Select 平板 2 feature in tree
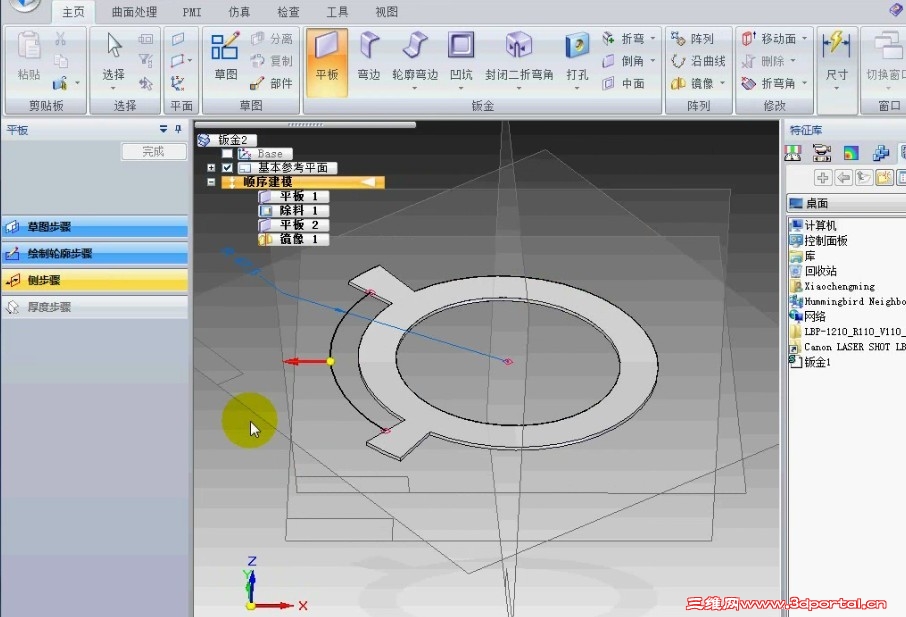The height and width of the screenshot is (617, 906). (x=294, y=225)
